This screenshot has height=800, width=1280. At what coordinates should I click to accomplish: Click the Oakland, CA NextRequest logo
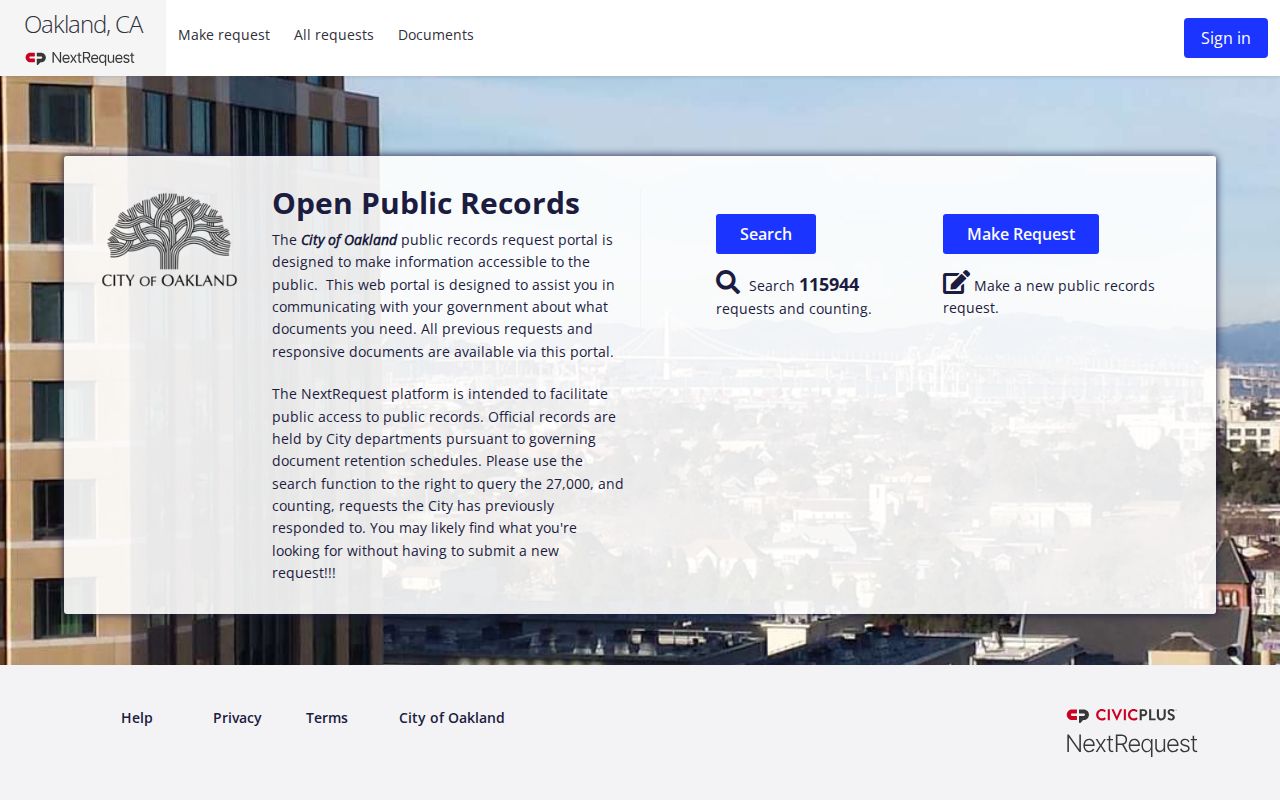[83, 38]
